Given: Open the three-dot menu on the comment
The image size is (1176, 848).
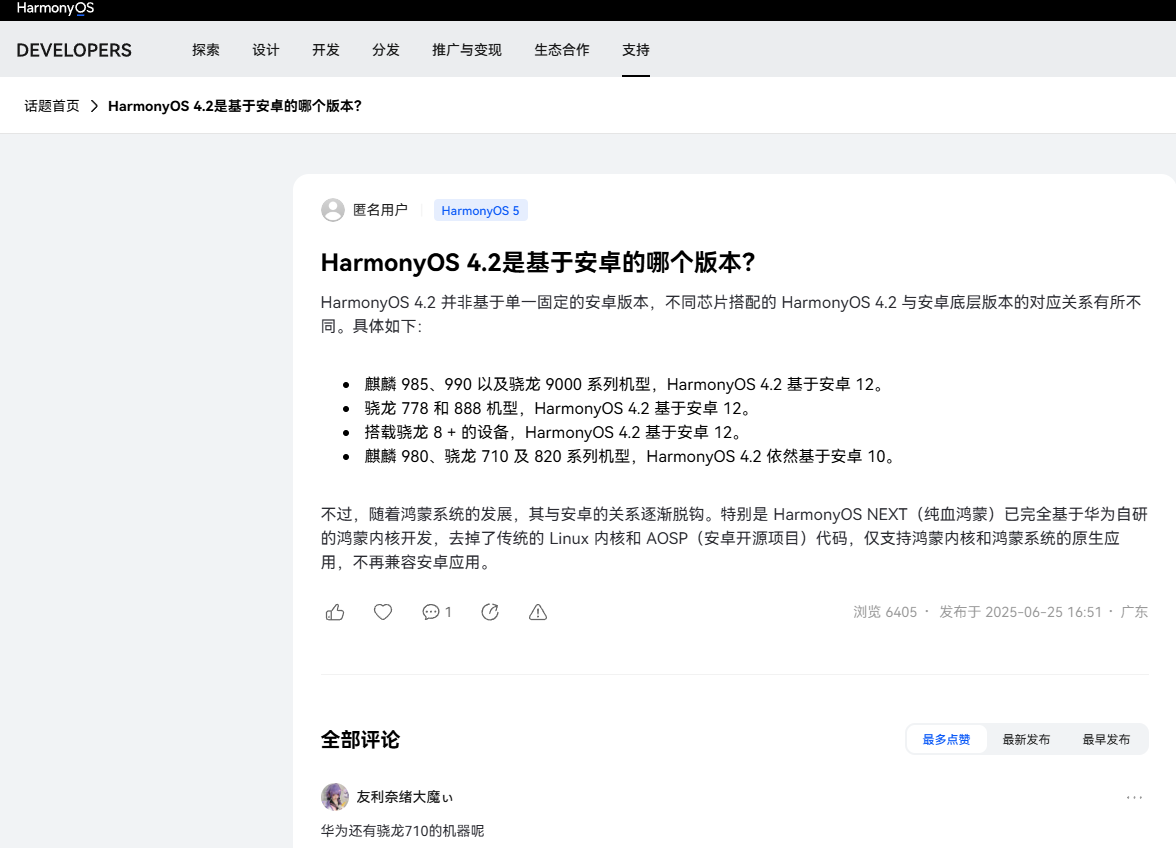Looking at the screenshot, I should tap(1134, 797).
